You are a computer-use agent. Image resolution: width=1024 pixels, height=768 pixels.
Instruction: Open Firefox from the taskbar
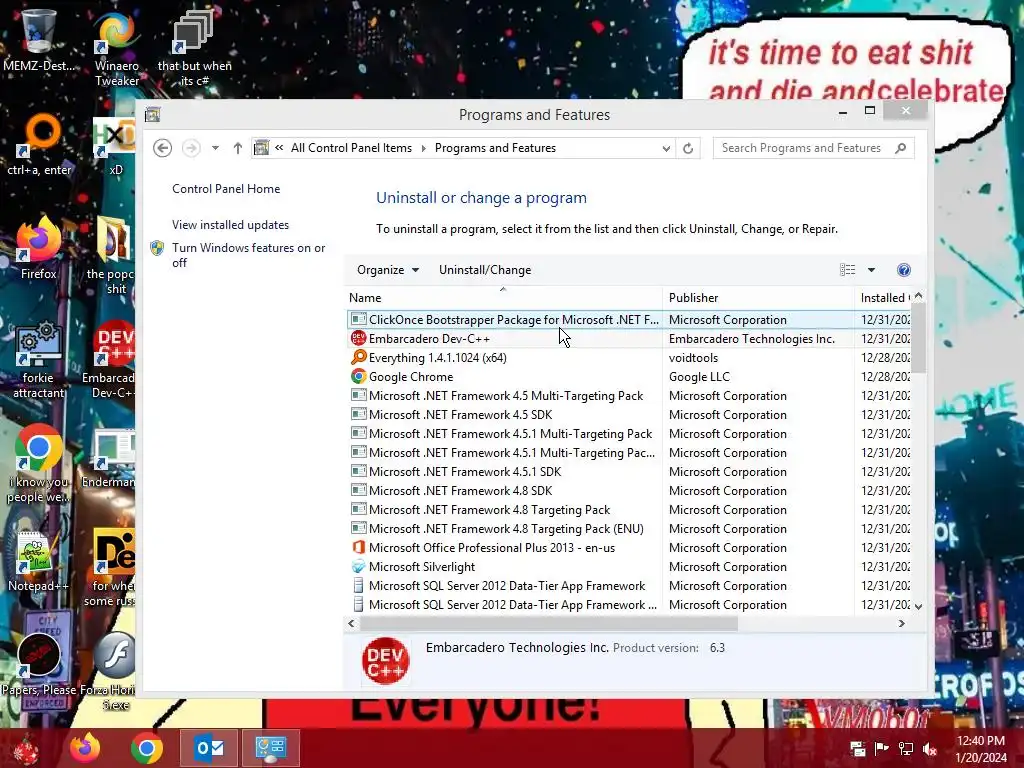coord(85,748)
